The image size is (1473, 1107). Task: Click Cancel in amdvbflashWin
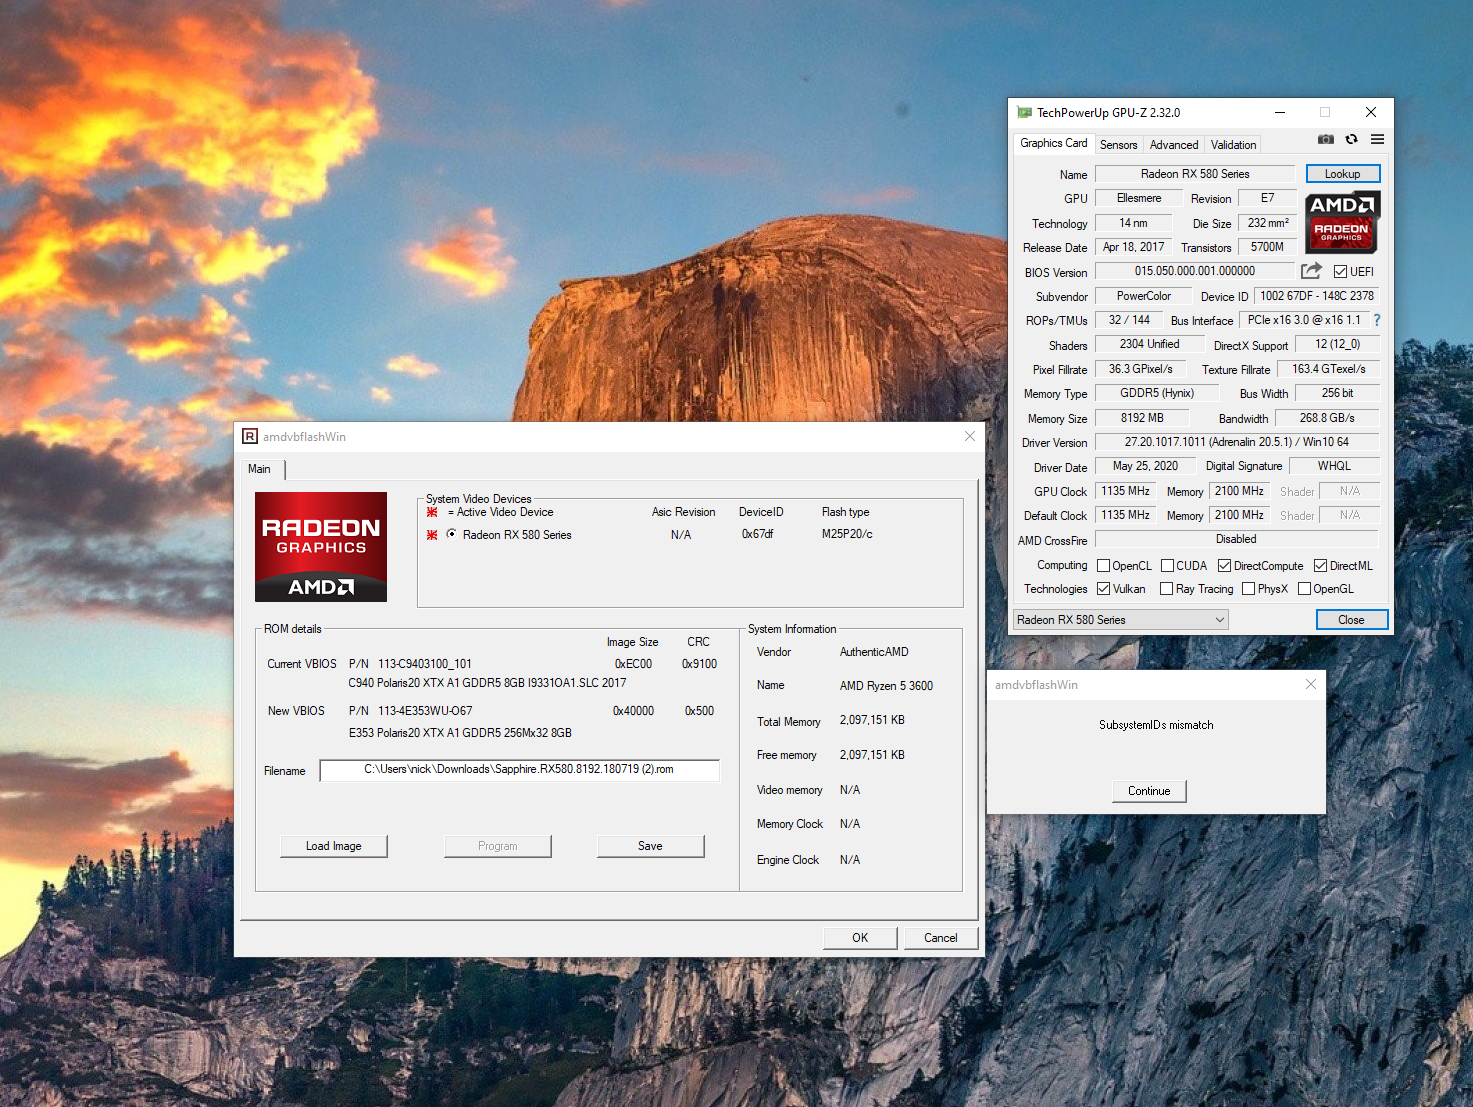[940, 938]
